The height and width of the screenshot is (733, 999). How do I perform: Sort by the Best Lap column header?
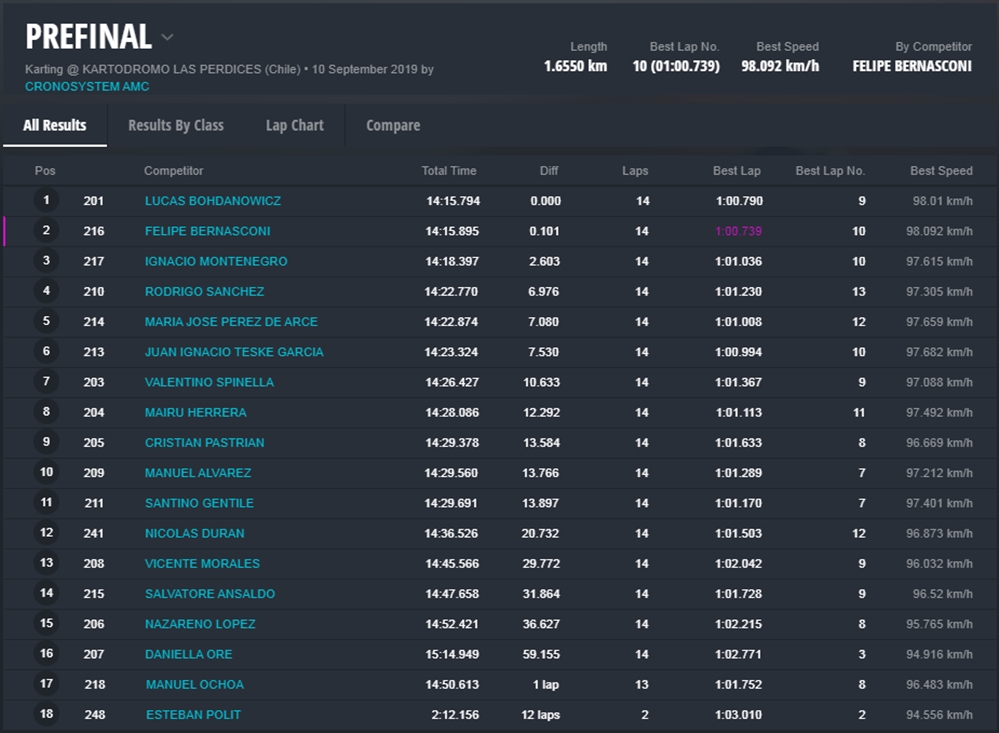736,171
